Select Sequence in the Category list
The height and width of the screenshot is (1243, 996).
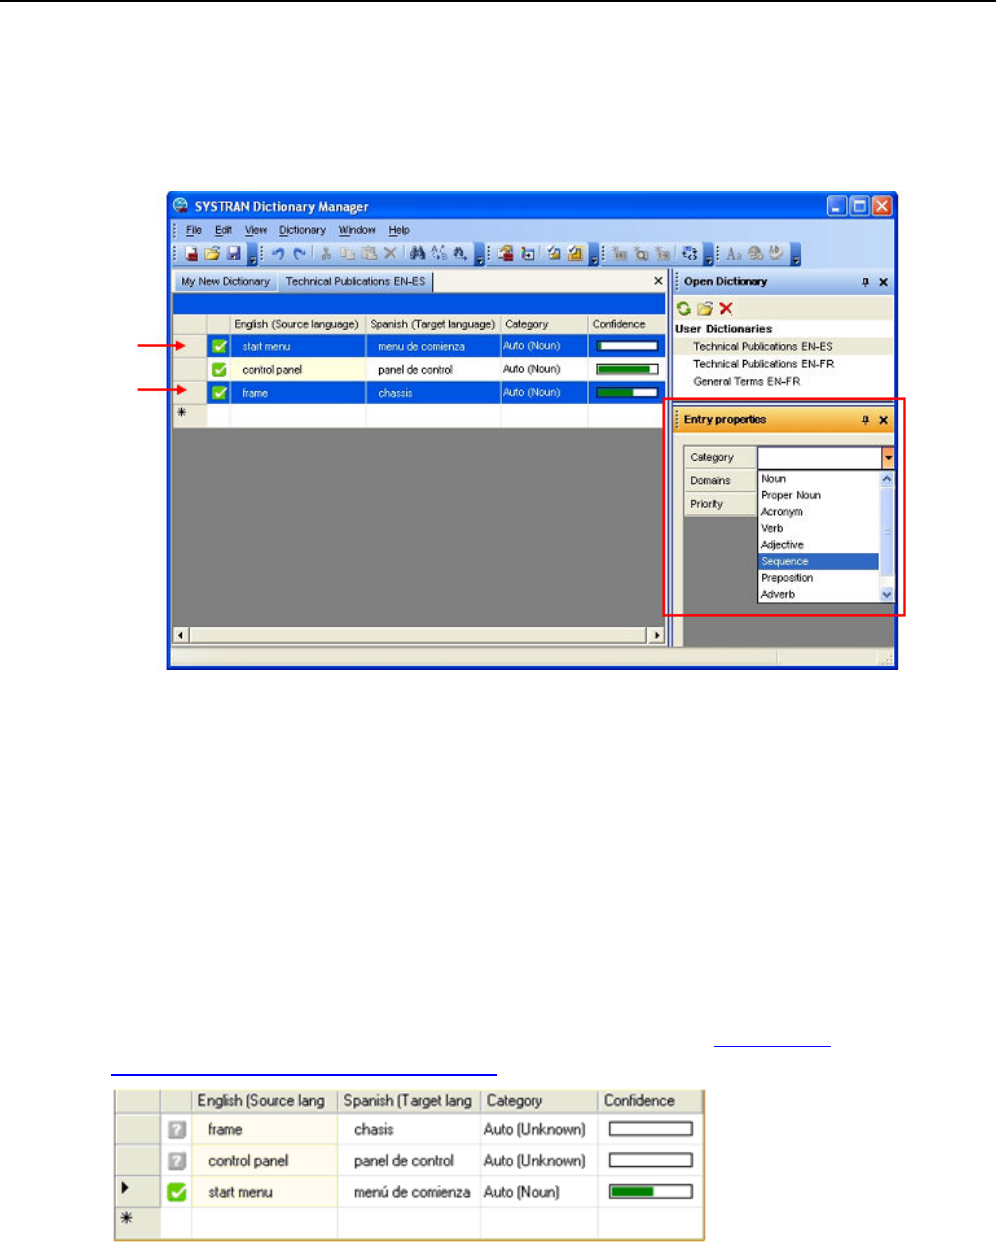[818, 561]
